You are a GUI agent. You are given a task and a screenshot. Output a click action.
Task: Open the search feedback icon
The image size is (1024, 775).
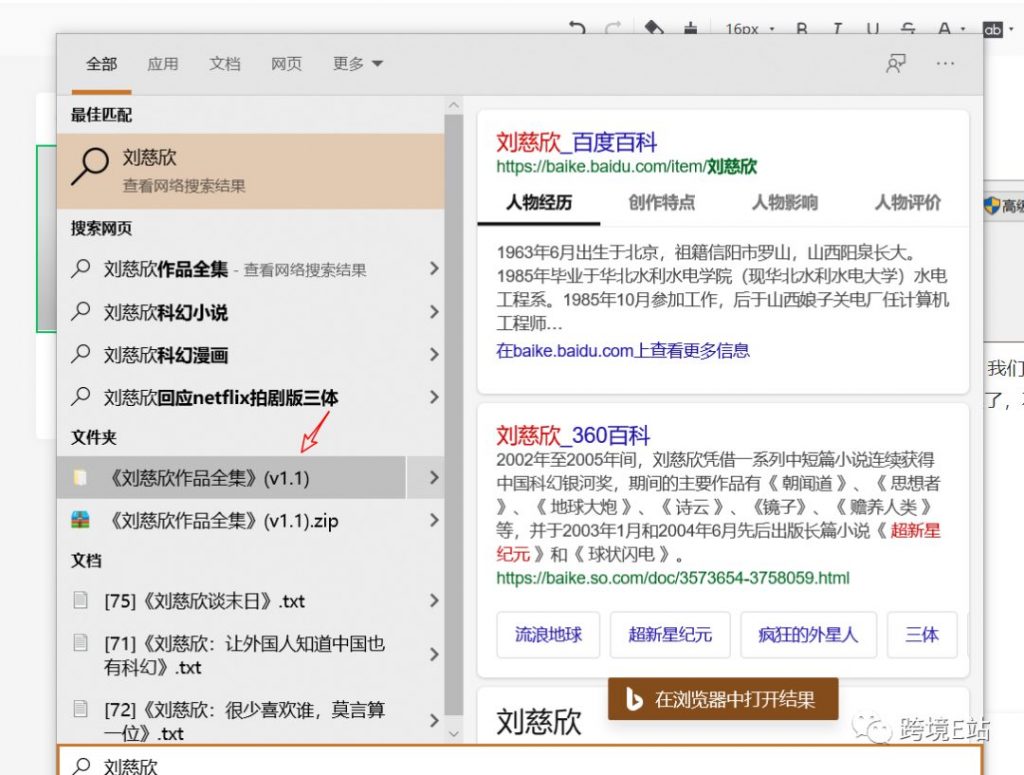coord(895,63)
